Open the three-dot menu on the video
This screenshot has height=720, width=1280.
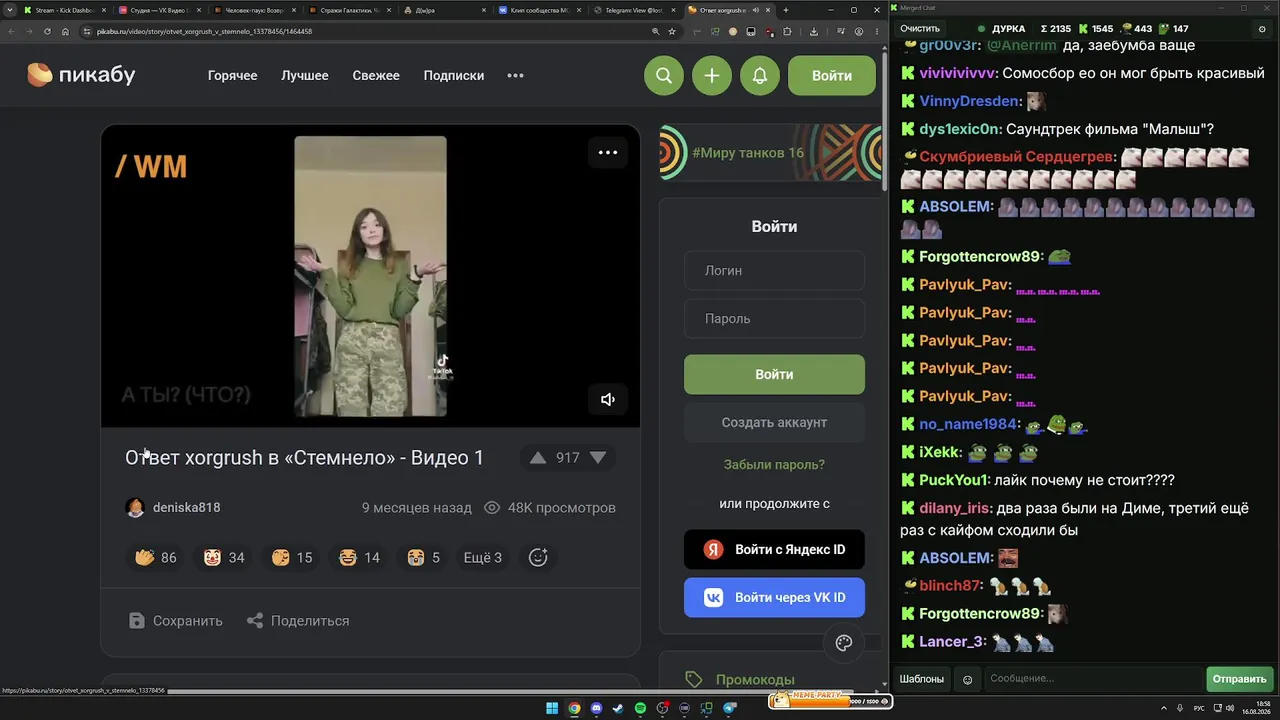tap(608, 153)
